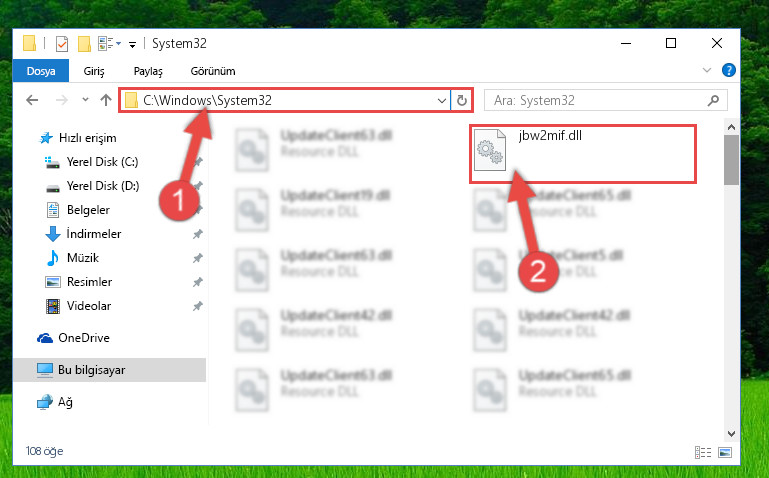Expand the address bar history dropdown
Viewport: 769px width, 478px height.
tap(441, 101)
